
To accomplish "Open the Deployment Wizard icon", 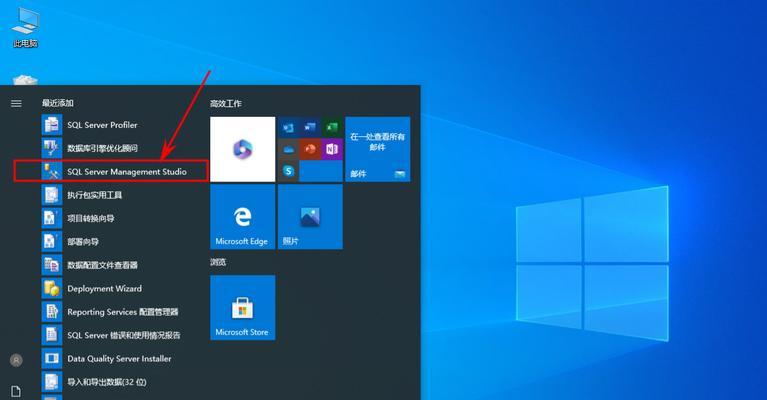I will pyautogui.click(x=52, y=289).
